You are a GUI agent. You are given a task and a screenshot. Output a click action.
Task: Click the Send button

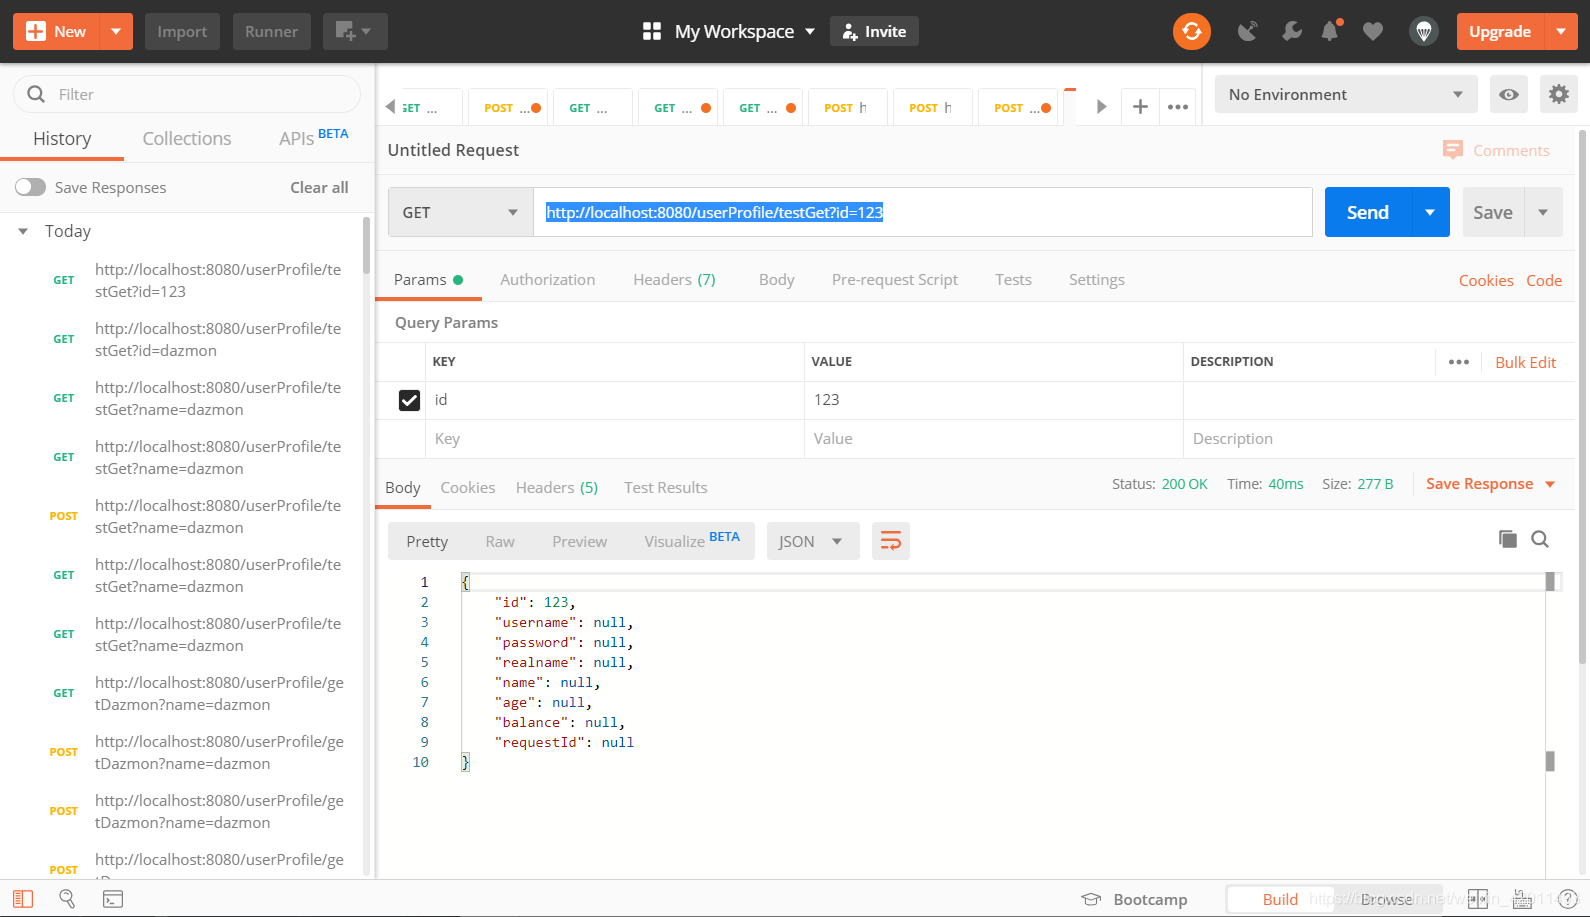[1367, 212]
